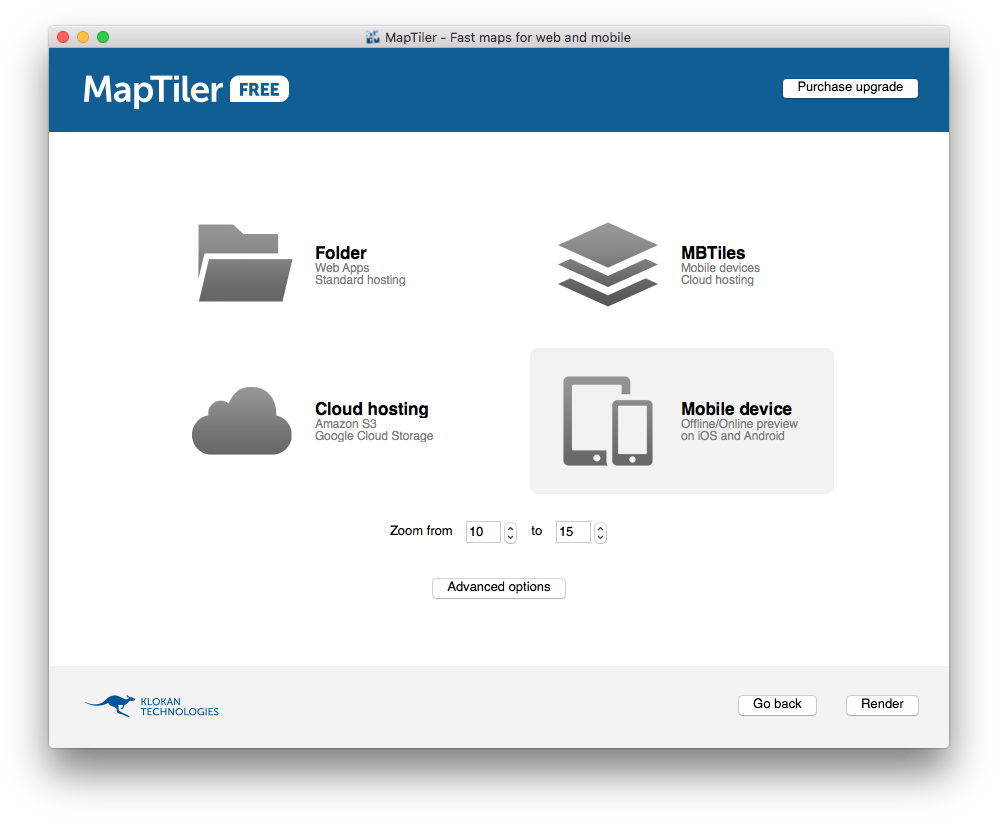Viewport: 997px width, 821px height.
Task: Close the MapTiler window
Action: pyautogui.click(x=63, y=37)
